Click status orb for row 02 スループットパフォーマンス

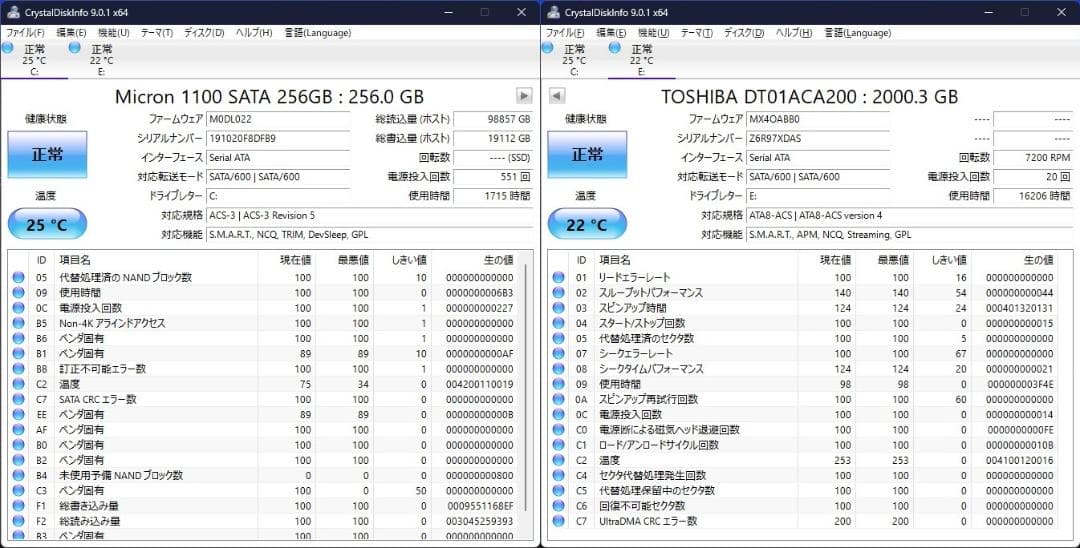(x=559, y=293)
